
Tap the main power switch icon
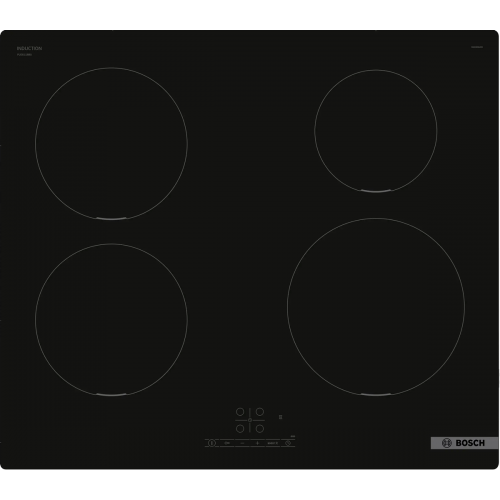tap(212, 443)
